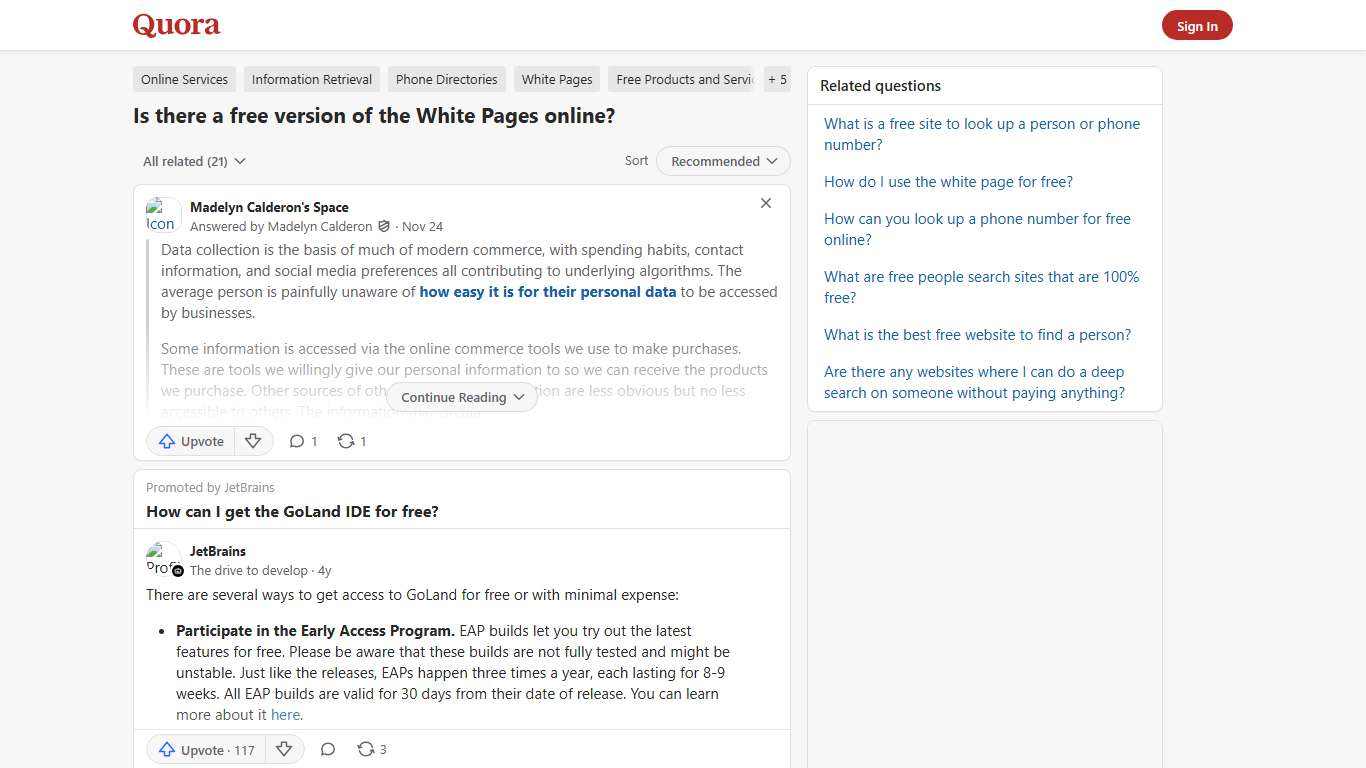Follow the "how easy it is for their personal data" link
The image size is (1366, 768).
(x=547, y=292)
